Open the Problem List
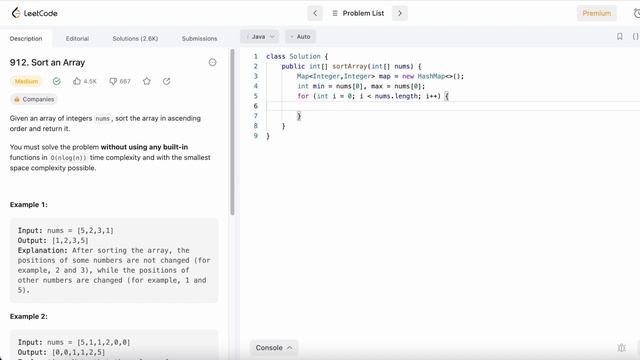The width and height of the screenshot is (640, 360). point(358,13)
